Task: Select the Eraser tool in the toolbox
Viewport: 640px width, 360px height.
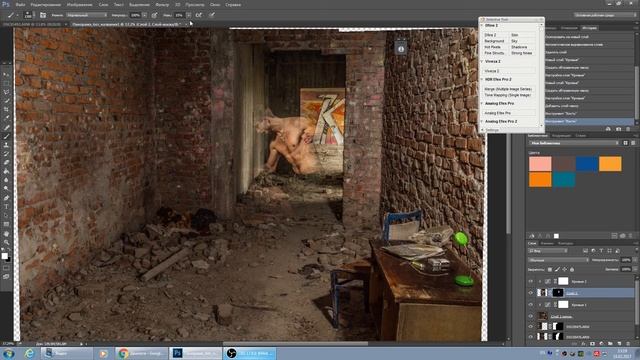Action: point(7,162)
